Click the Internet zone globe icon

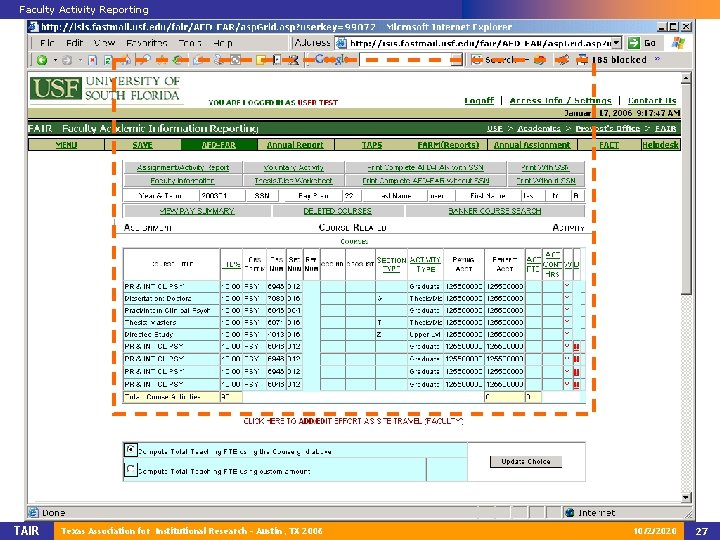click(x=570, y=512)
